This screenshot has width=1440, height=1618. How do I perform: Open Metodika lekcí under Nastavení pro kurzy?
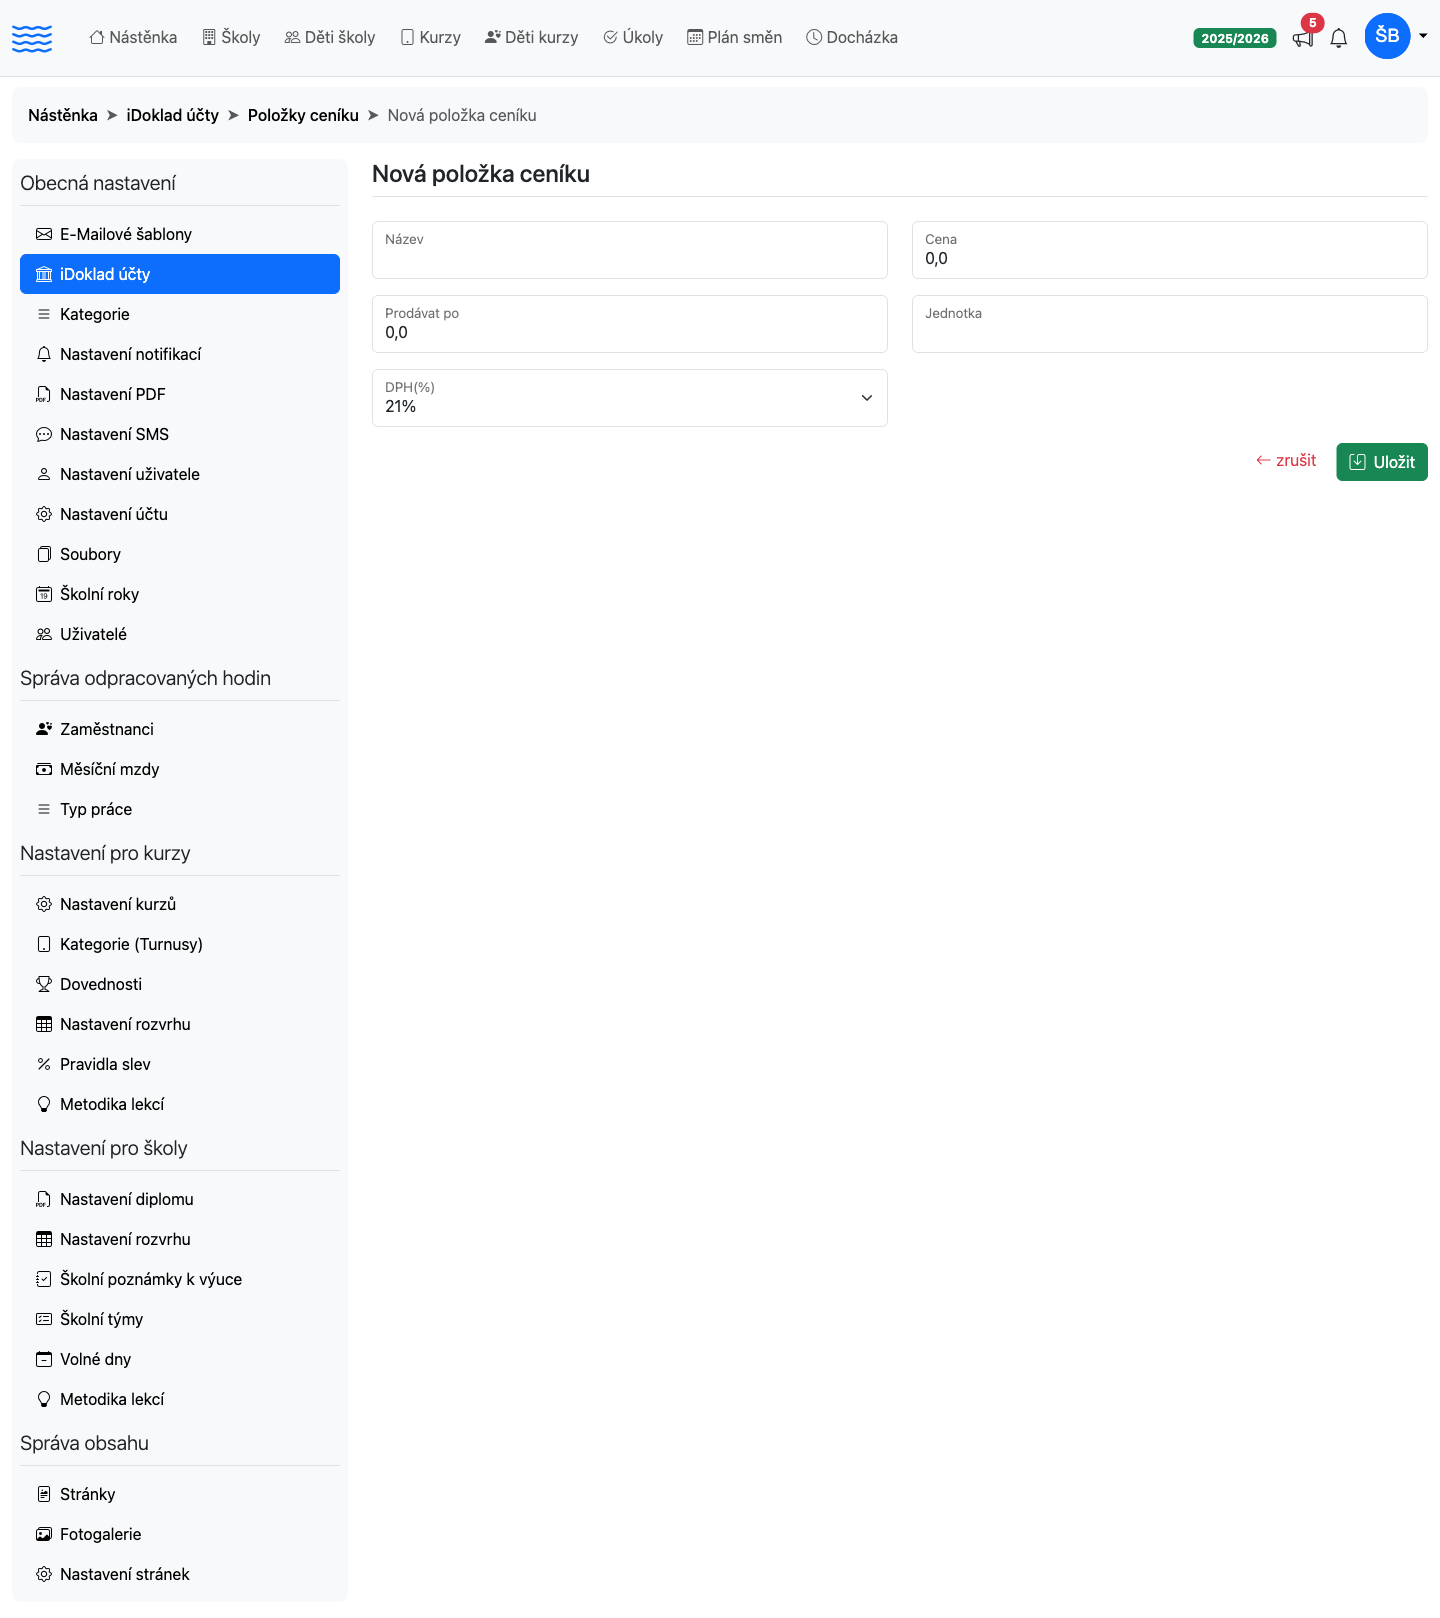click(x=180, y=1104)
